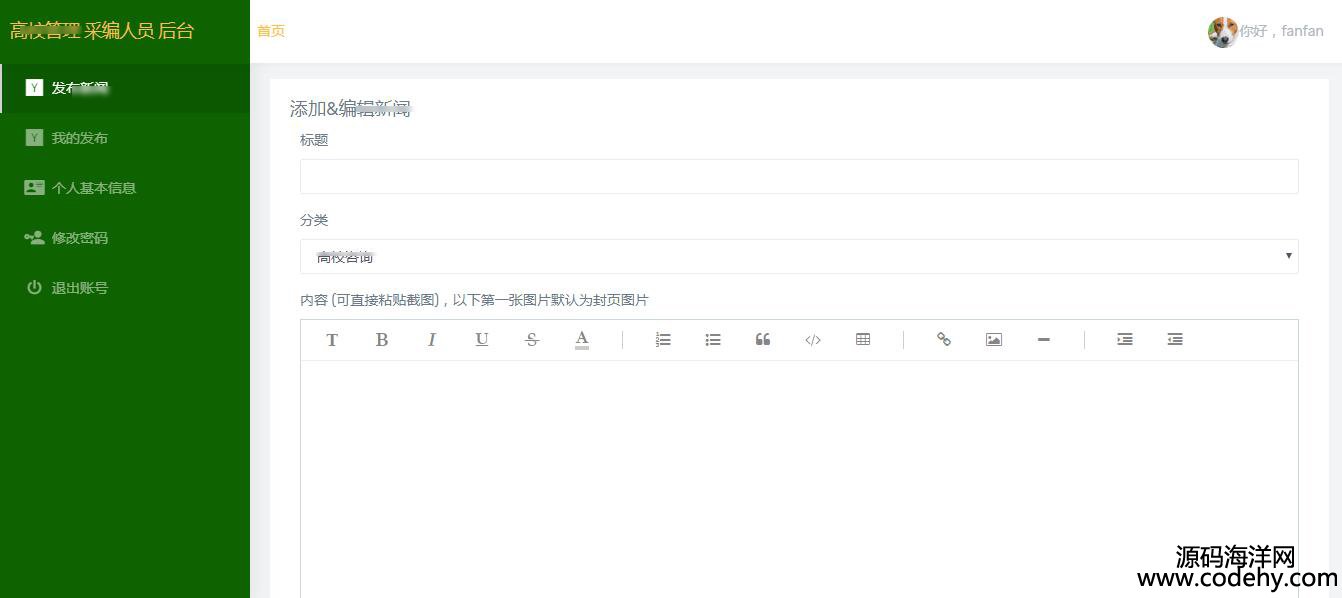The image size is (1342, 598).
Task: Open the heading style tool (T icon)
Action: pyautogui.click(x=332, y=340)
